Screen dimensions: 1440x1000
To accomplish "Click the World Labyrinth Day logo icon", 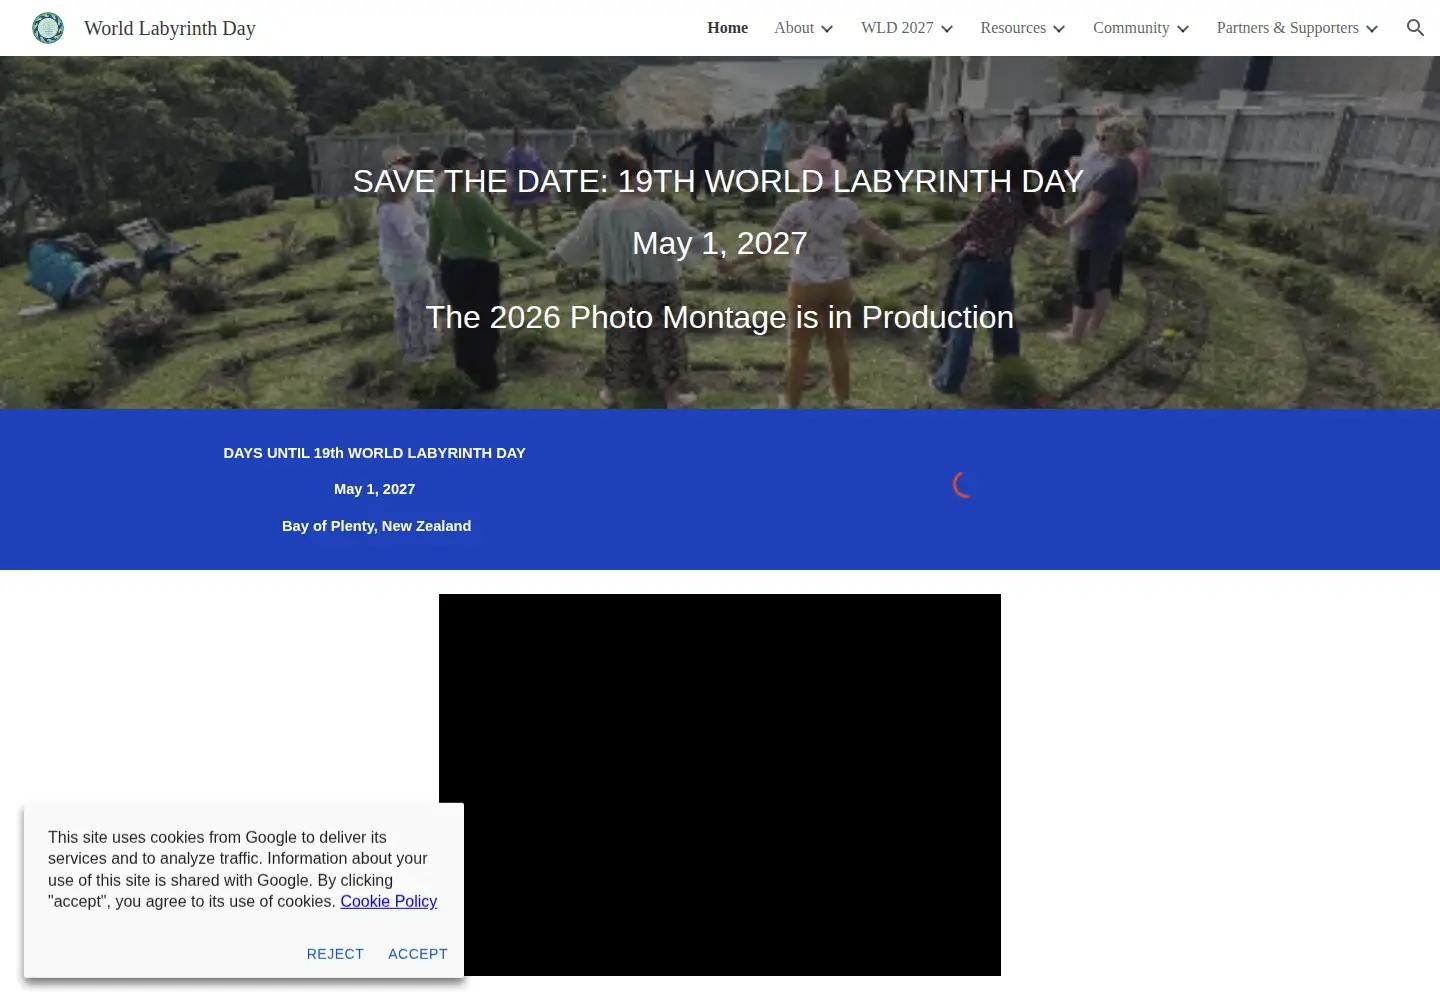I will coord(48,28).
